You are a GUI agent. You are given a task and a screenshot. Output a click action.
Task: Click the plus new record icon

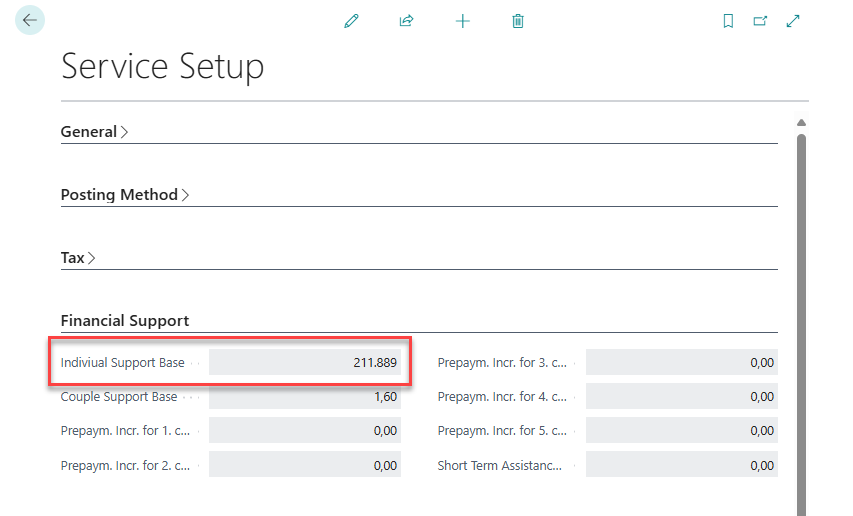(x=462, y=21)
